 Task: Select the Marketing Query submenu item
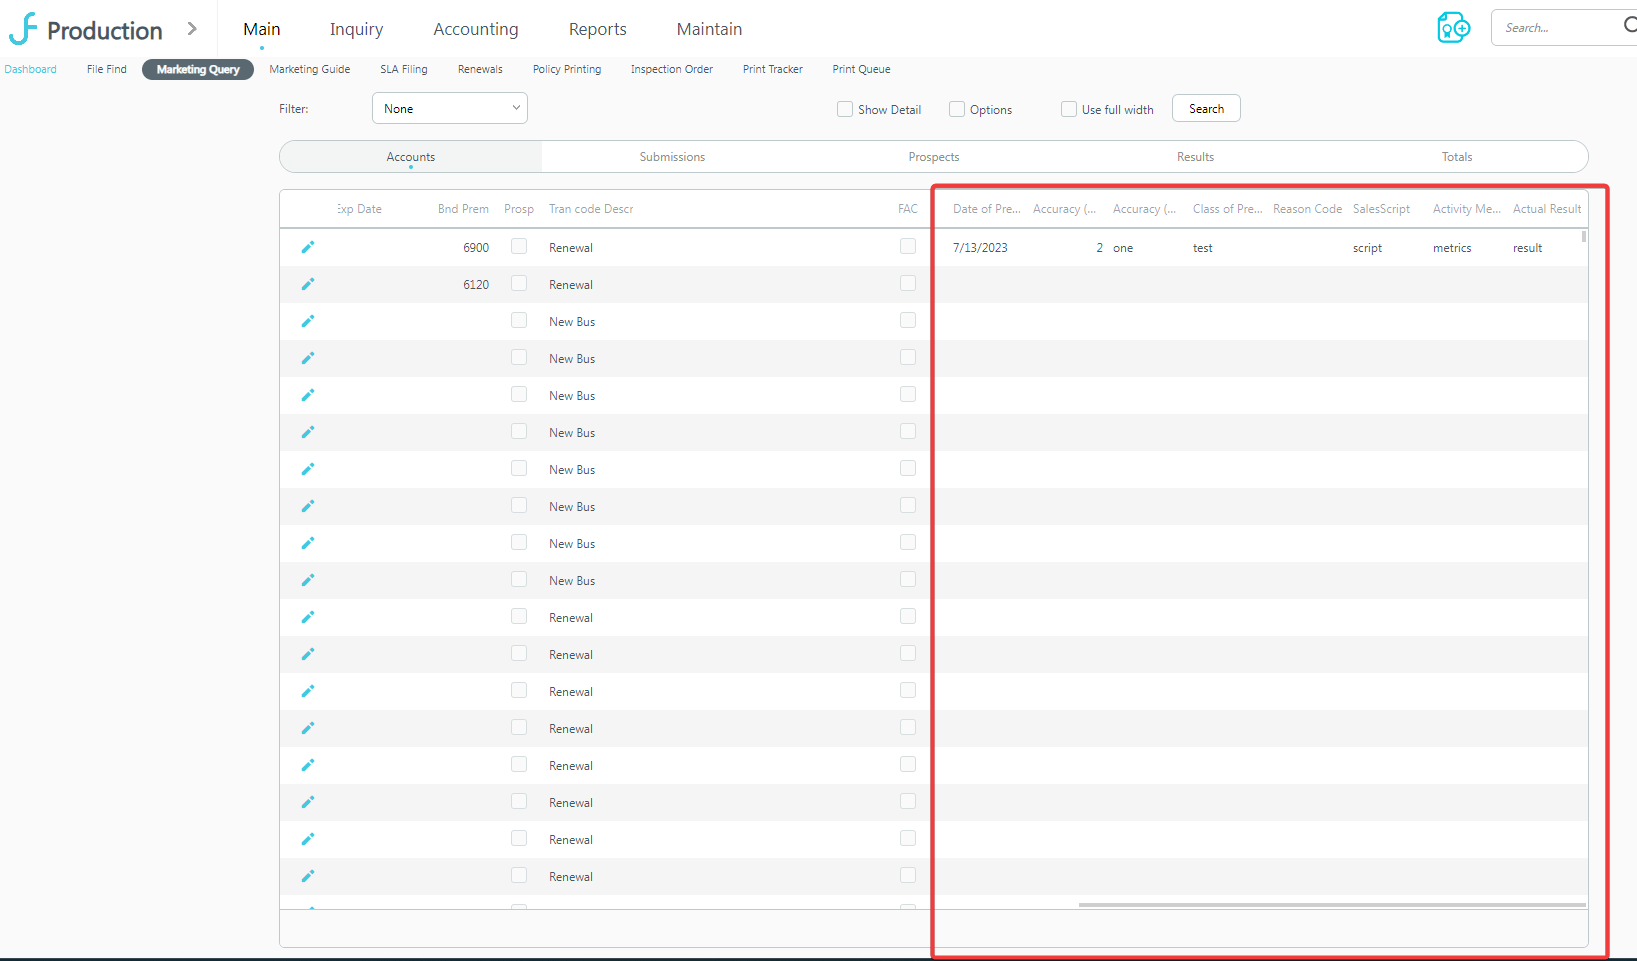[198, 69]
